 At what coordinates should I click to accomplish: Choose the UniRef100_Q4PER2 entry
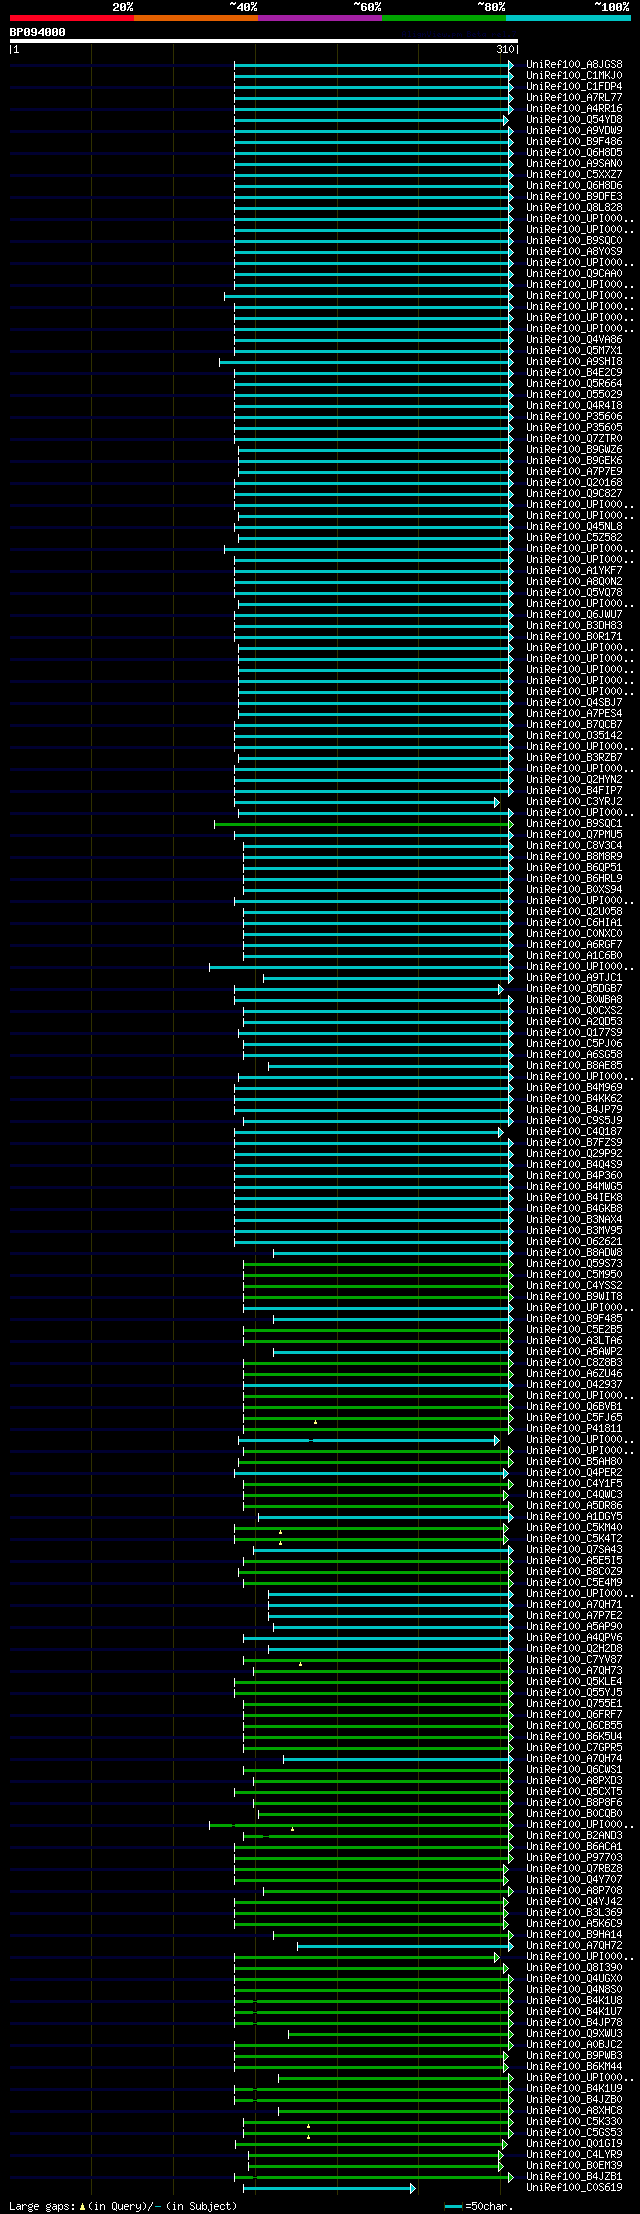pyautogui.click(x=574, y=1472)
